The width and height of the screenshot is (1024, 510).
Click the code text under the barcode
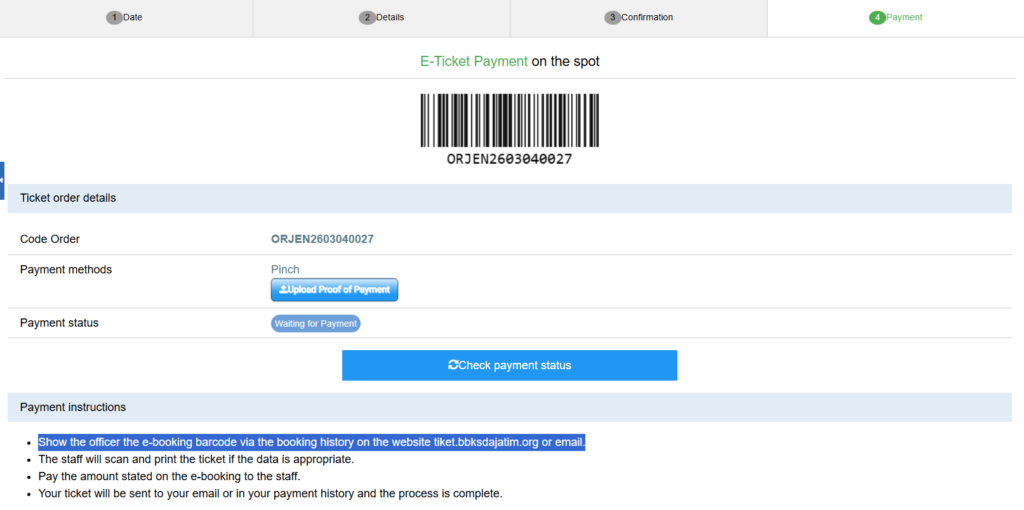pos(509,159)
